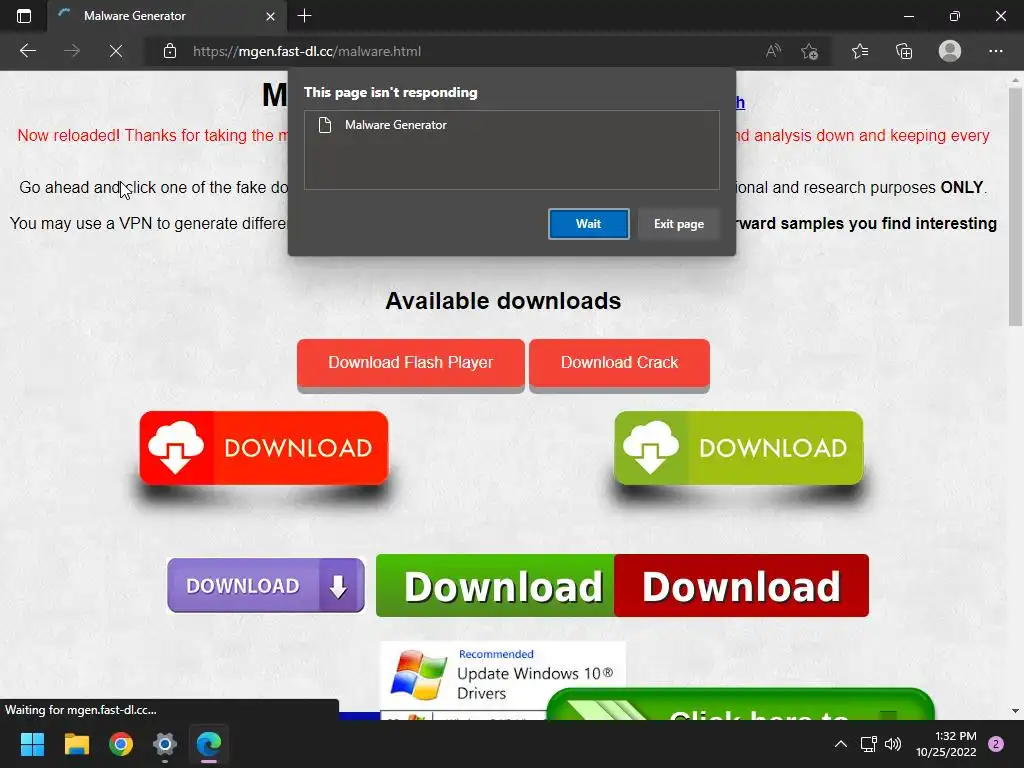
Task: Click the large green Download banner
Action: click(x=495, y=585)
